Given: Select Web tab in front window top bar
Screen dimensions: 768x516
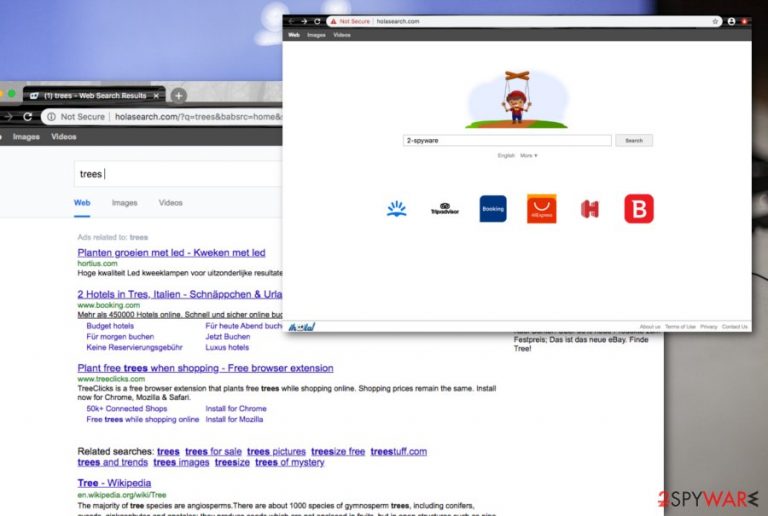Looking at the screenshot, I should coord(294,35).
